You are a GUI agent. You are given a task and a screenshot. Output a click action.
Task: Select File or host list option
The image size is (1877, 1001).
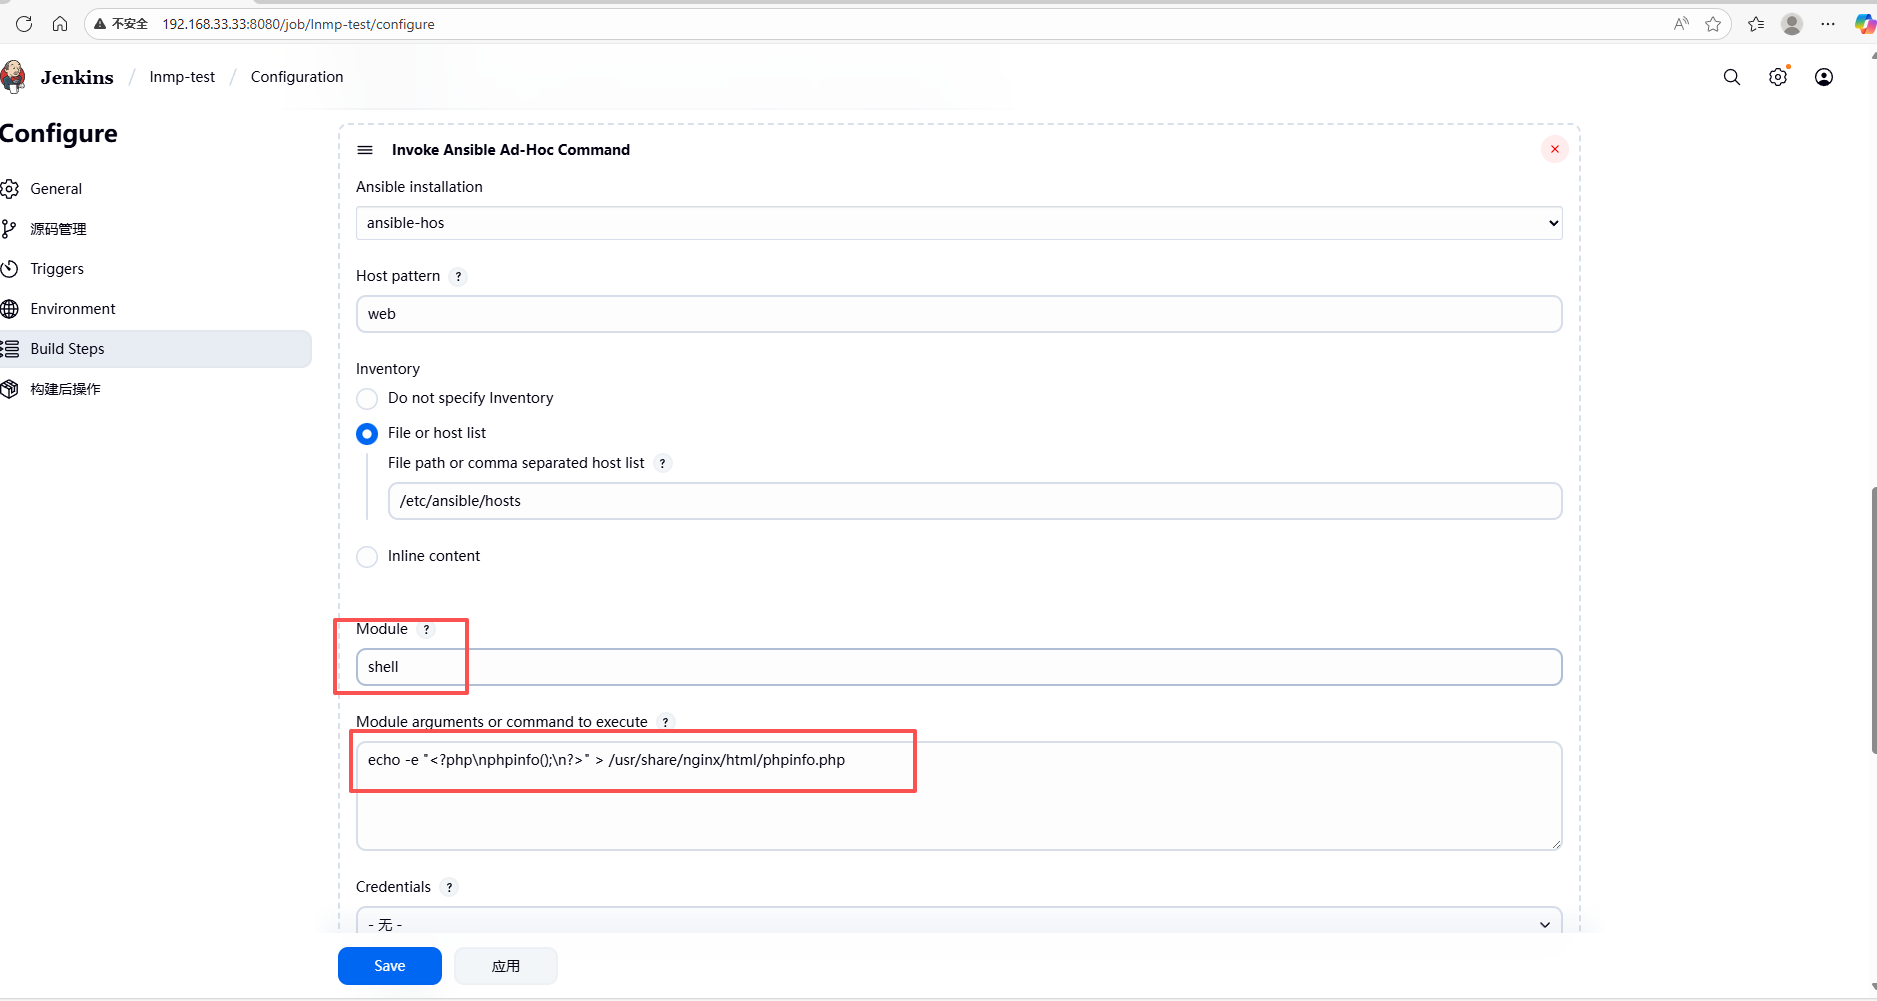pos(367,434)
